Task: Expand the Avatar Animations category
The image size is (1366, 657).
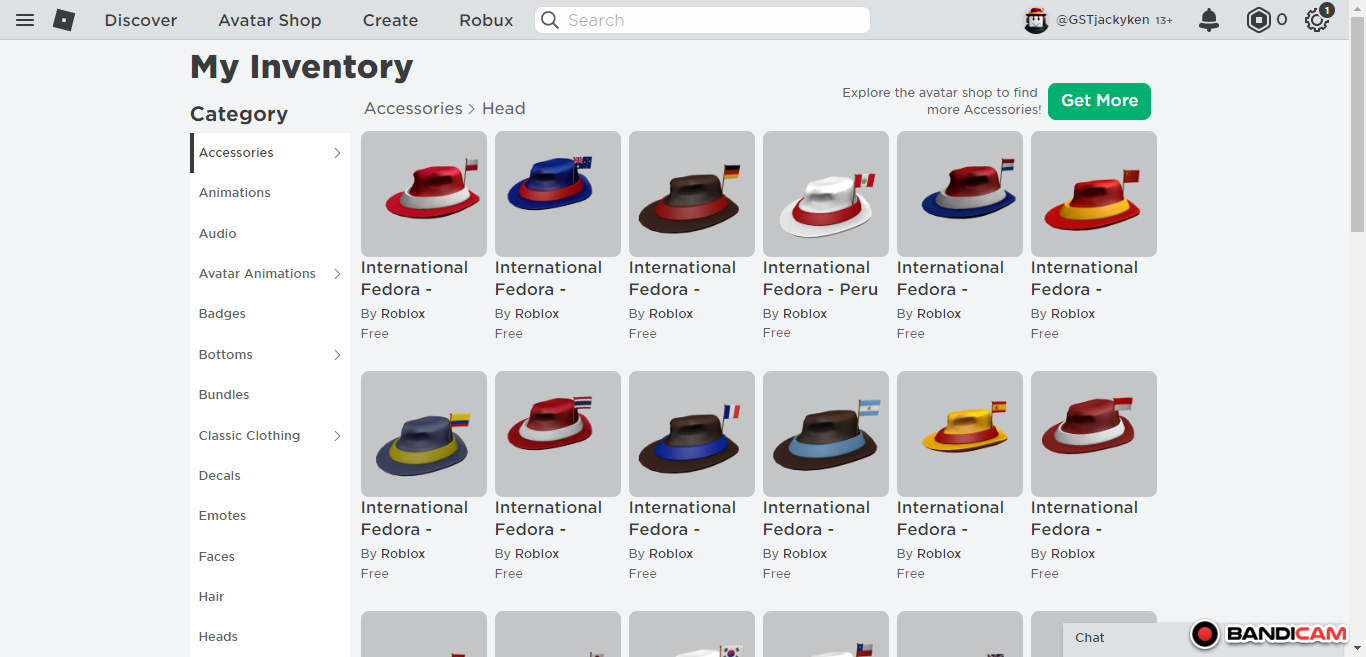Action: point(337,274)
